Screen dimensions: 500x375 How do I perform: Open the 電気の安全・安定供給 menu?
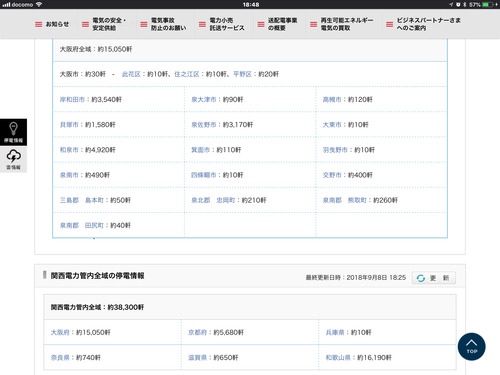(x=104, y=24)
